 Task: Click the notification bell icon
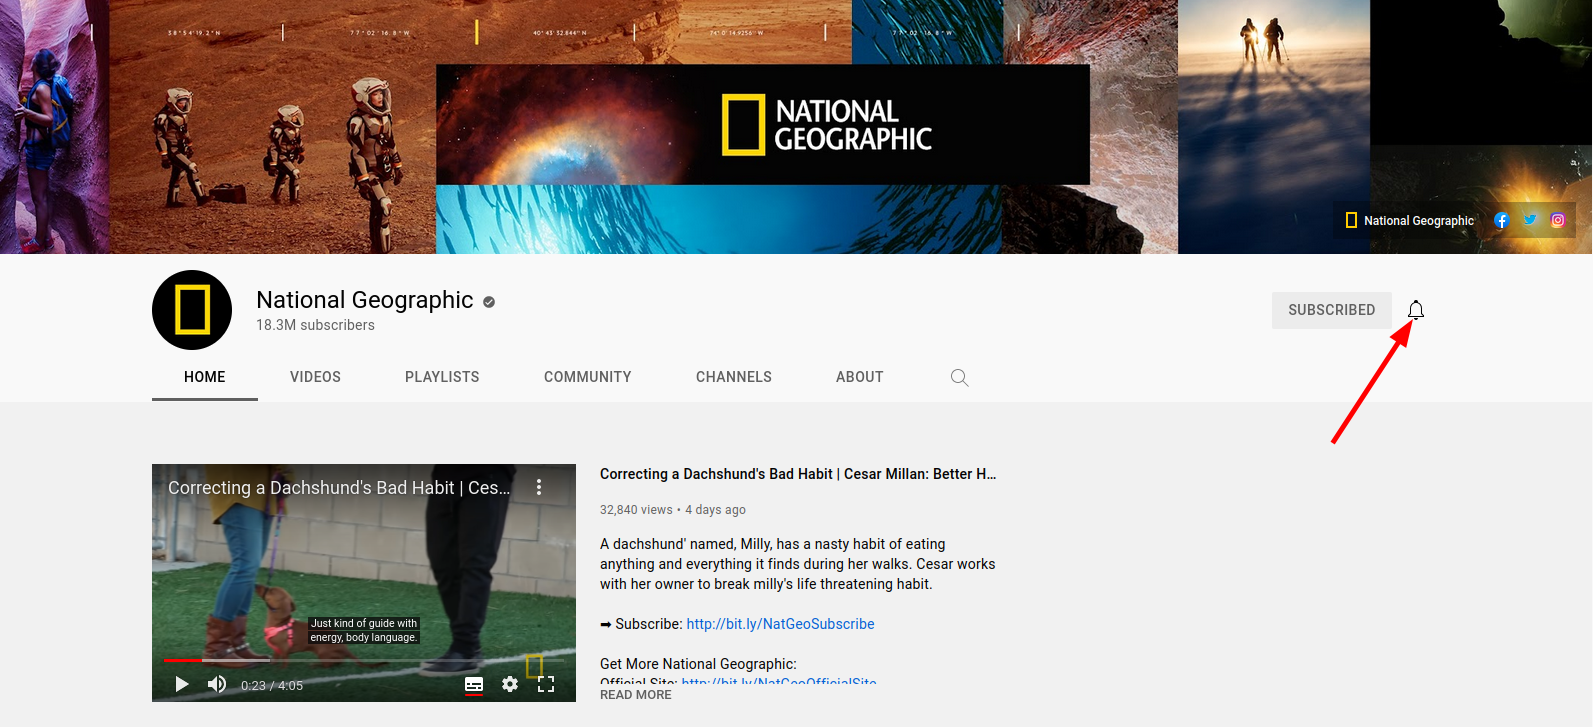coord(1415,310)
